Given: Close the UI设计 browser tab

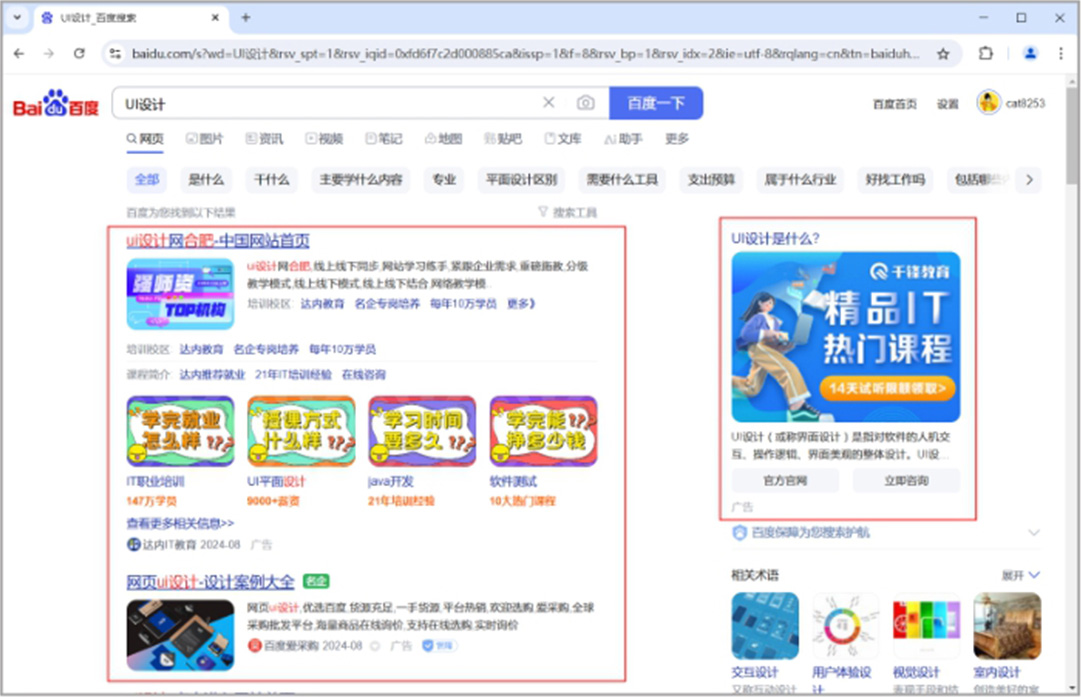Looking at the screenshot, I should 215,18.
